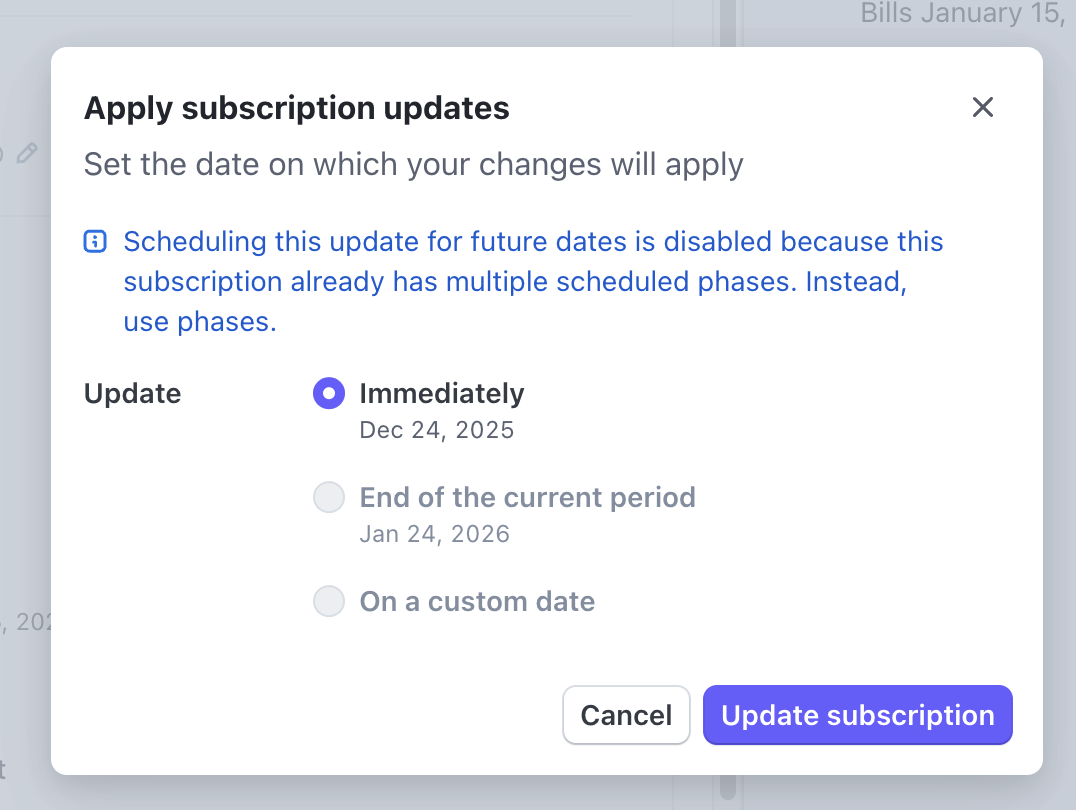Pick the On a custom date radio

(x=329, y=601)
